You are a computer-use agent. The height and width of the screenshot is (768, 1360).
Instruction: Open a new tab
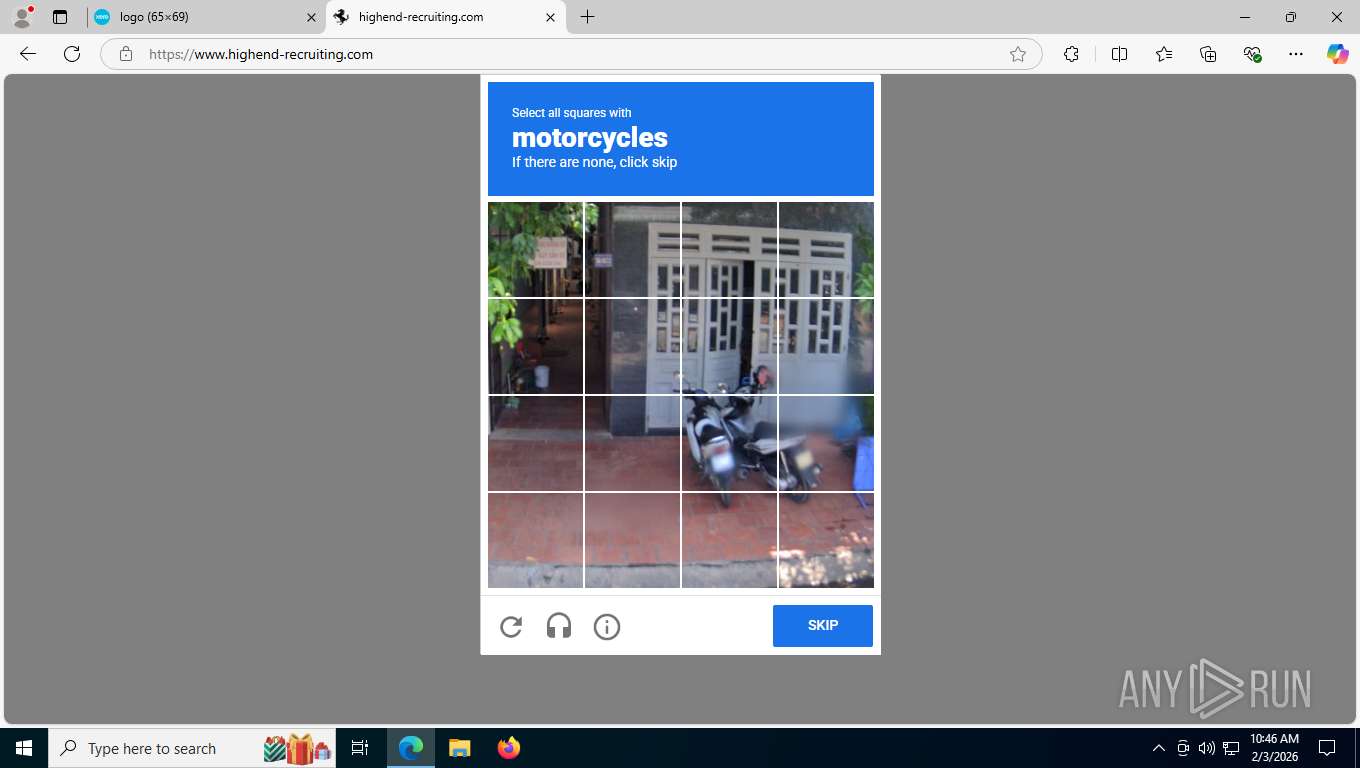click(587, 17)
